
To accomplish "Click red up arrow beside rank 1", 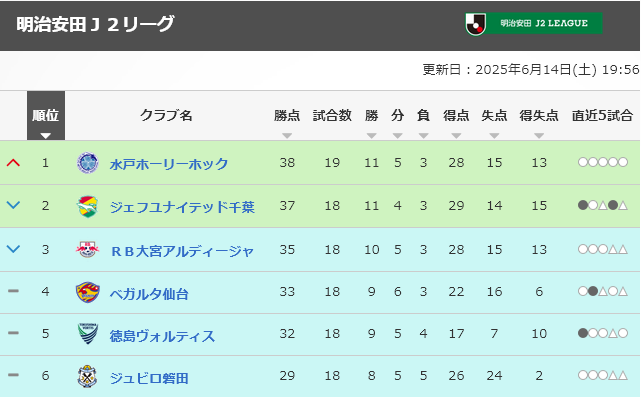I will coord(13,163).
